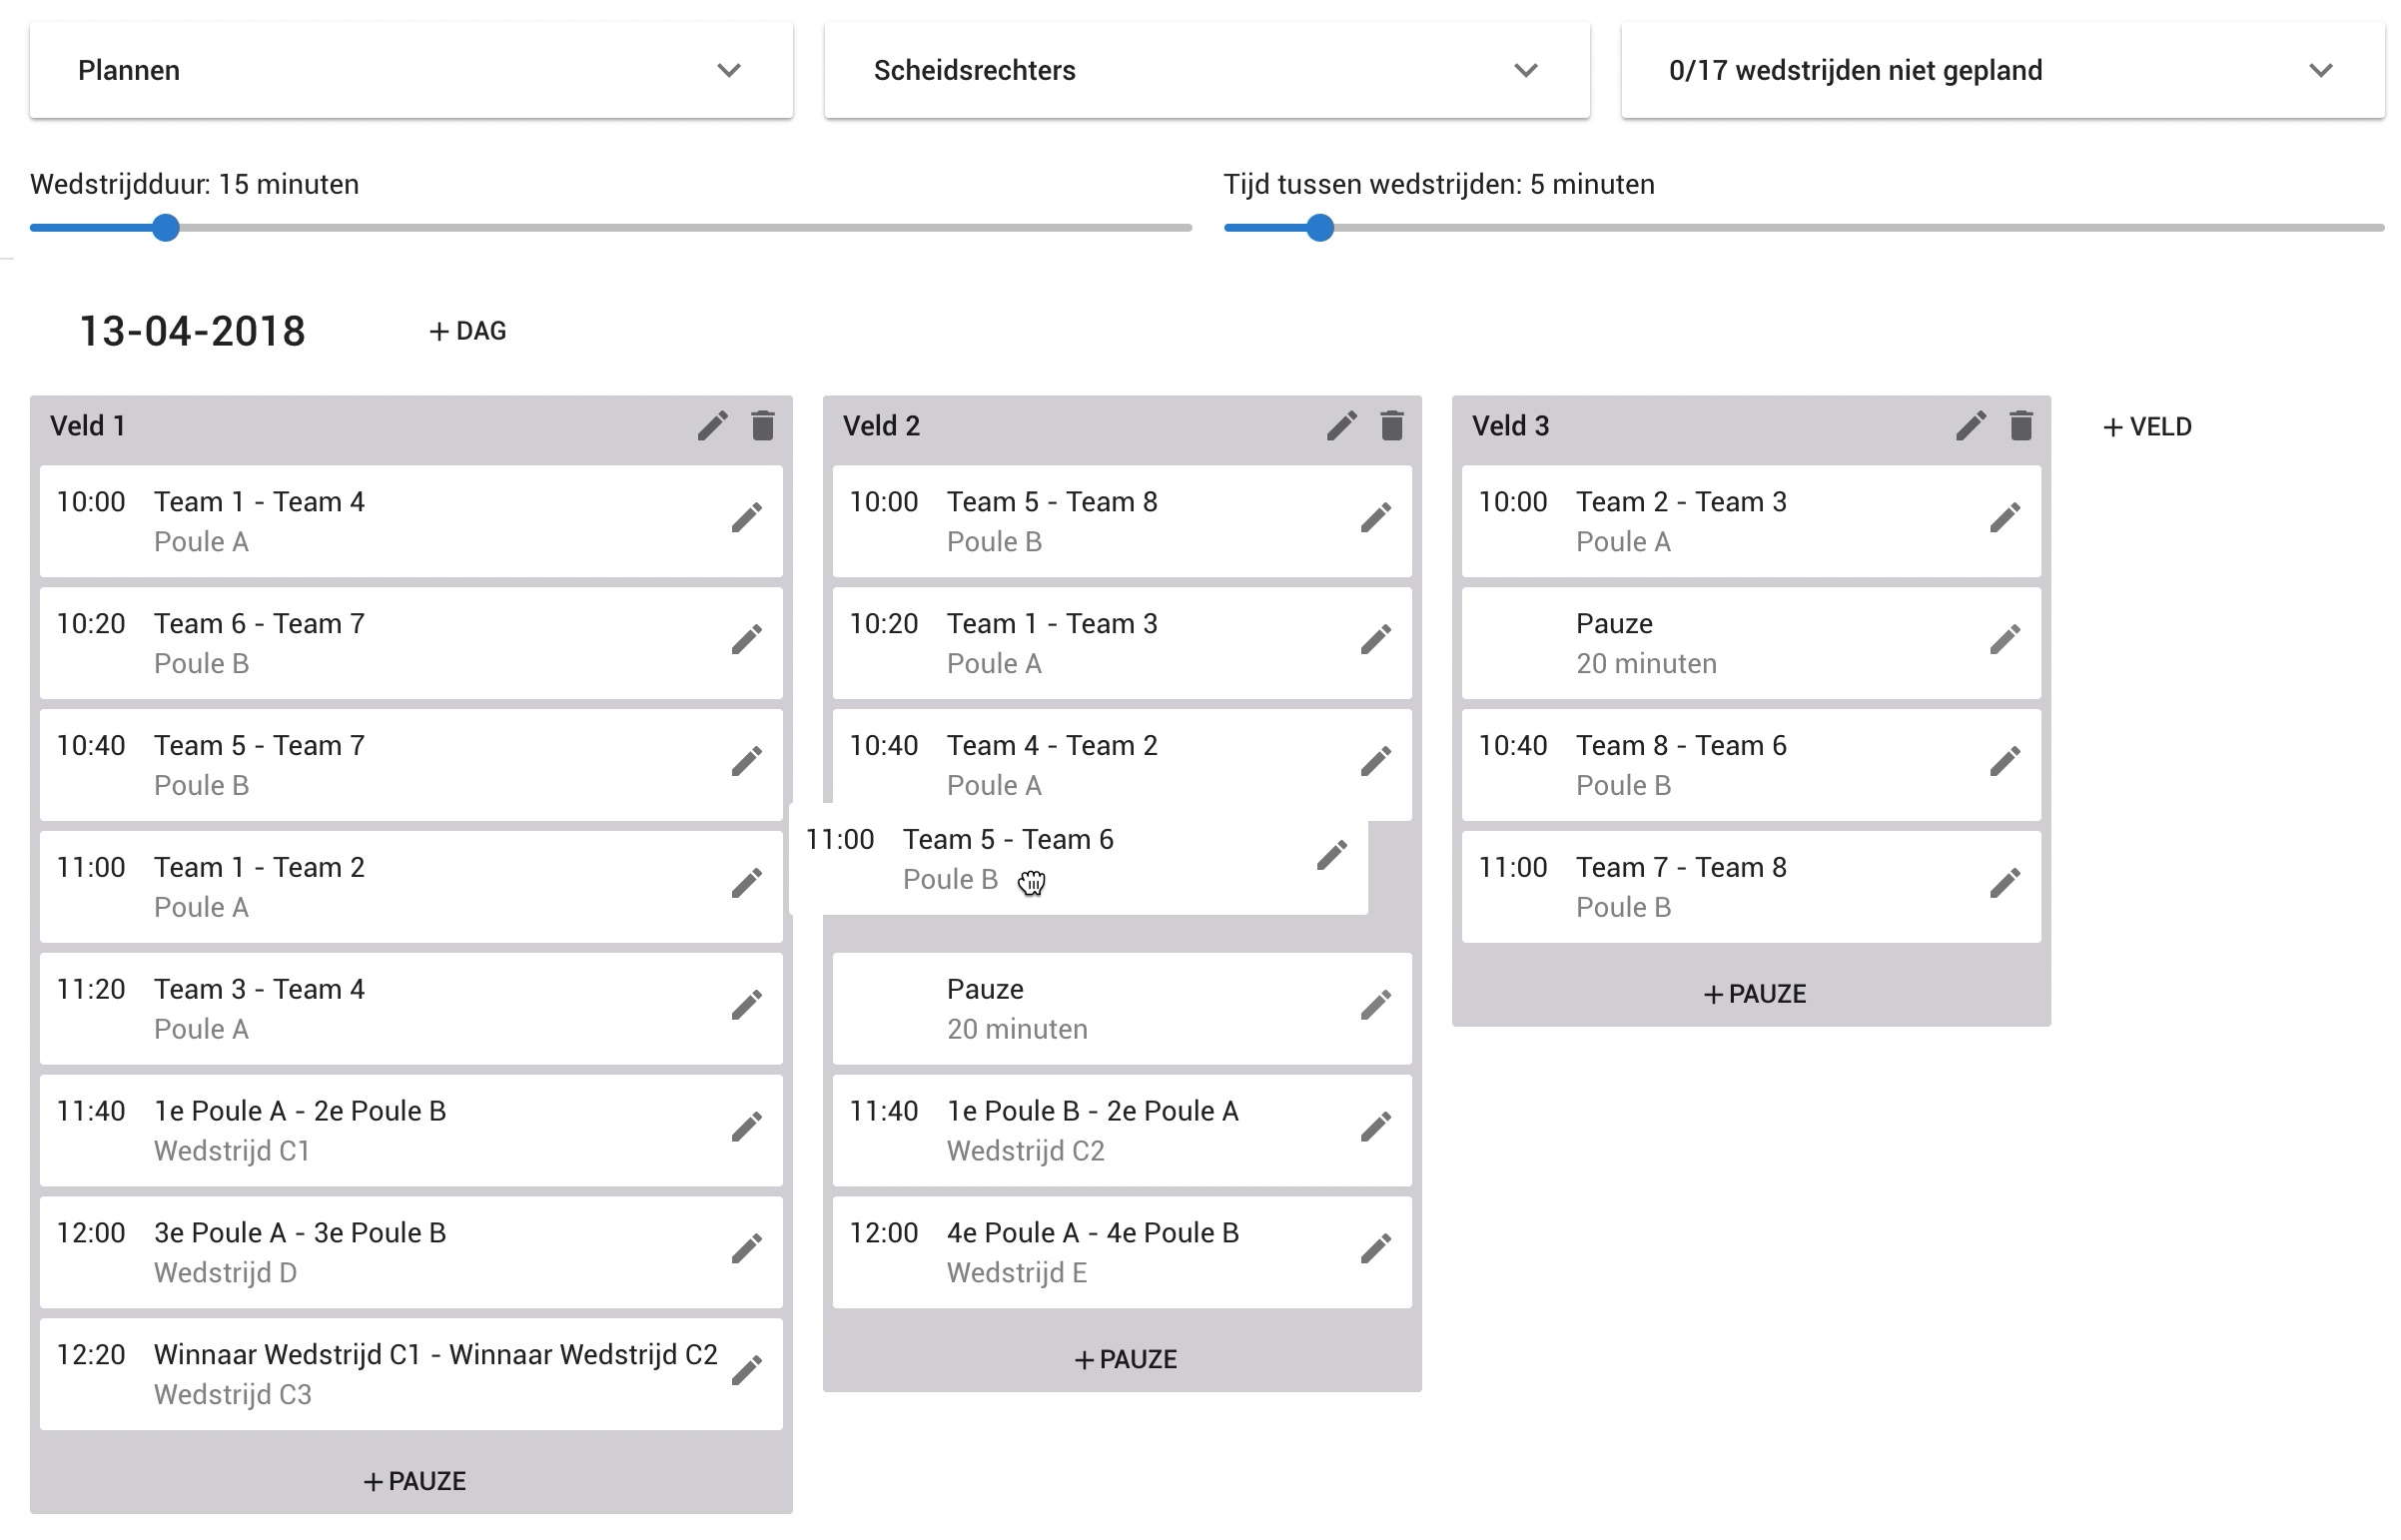The height and width of the screenshot is (1540, 2401).
Task: Edit the Pauze in Veld 3
Action: (2005, 640)
